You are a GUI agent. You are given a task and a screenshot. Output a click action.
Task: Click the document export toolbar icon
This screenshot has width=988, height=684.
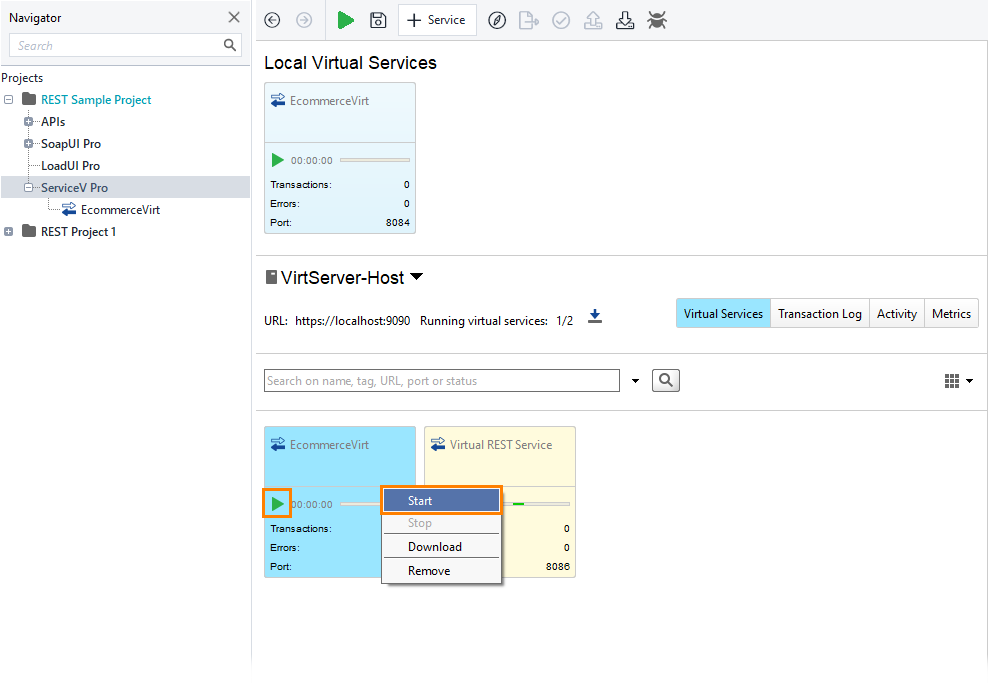529,21
